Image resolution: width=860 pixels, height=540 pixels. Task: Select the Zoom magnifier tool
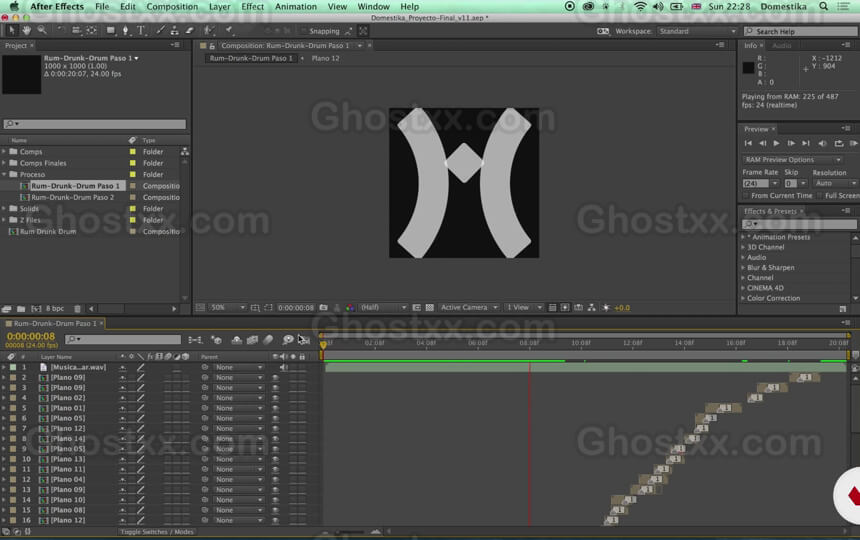pos(42,31)
